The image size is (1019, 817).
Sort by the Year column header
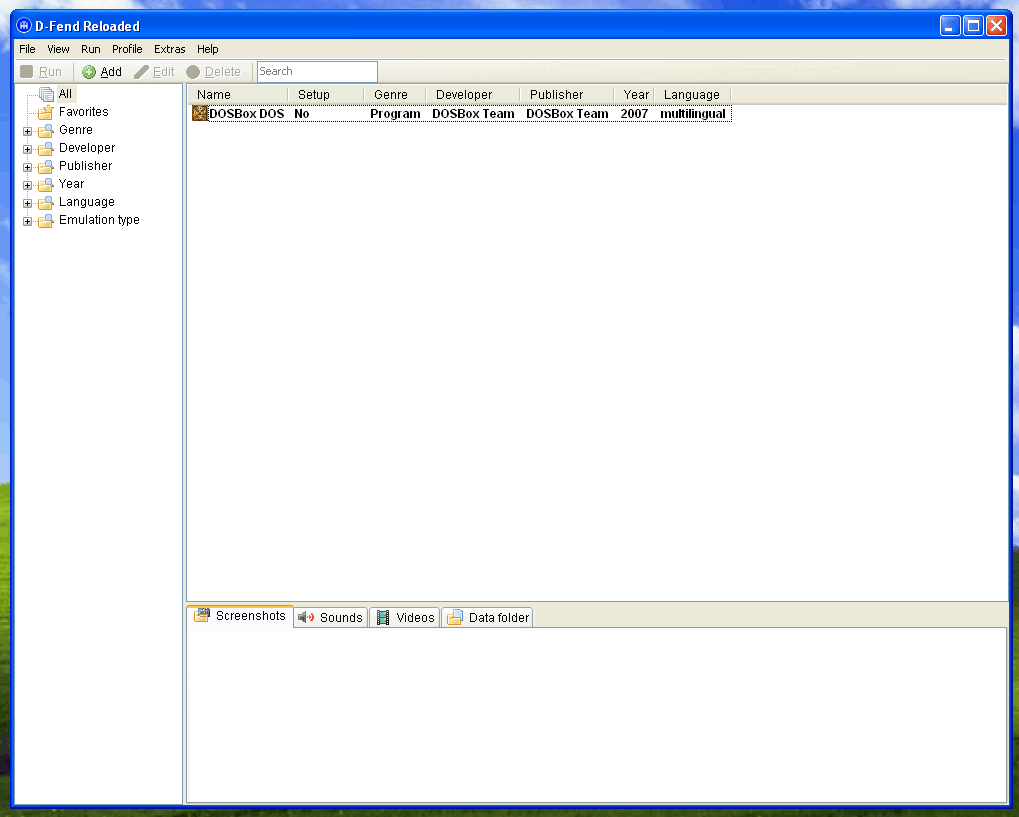pyautogui.click(x=634, y=95)
